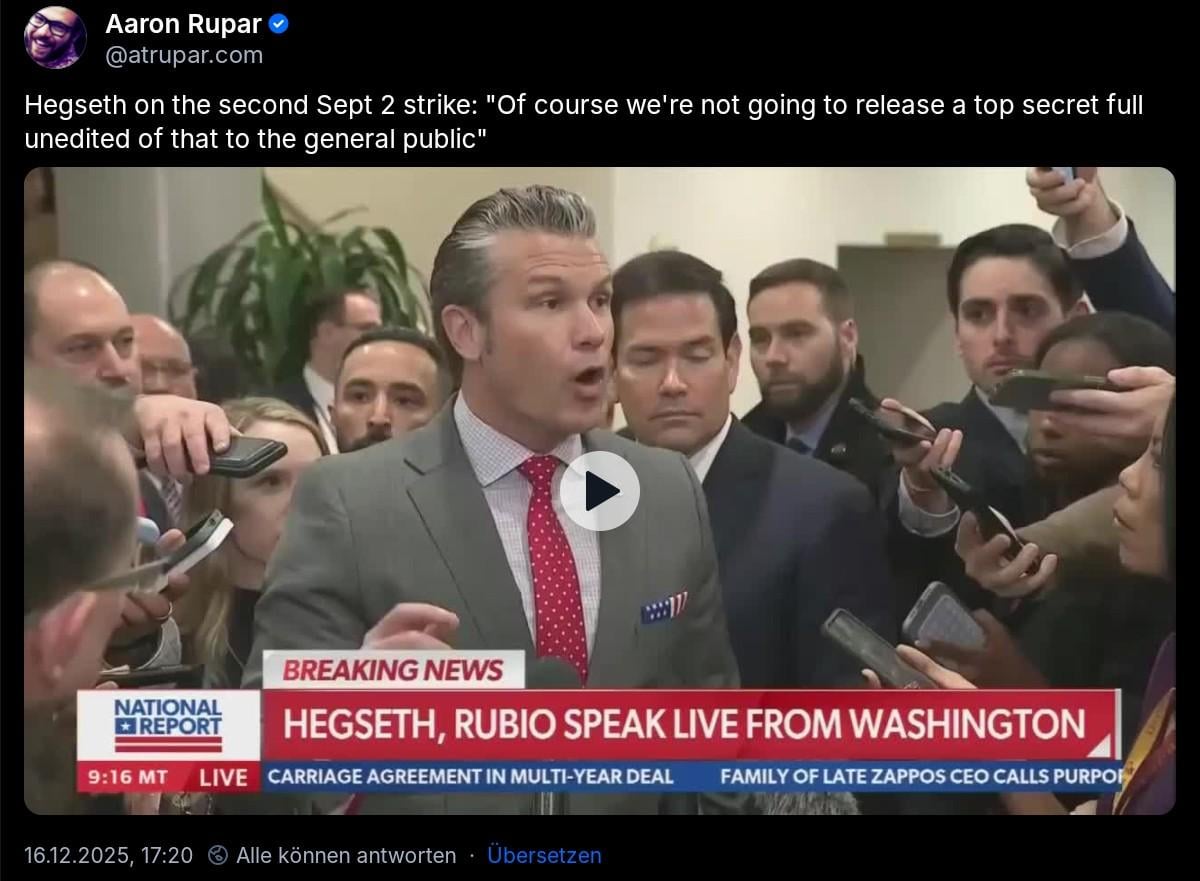This screenshot has width=1200, height=881.
Task: Open the 16.12.2025, 17:20 timestamp
Action: (x=108, y=855)
